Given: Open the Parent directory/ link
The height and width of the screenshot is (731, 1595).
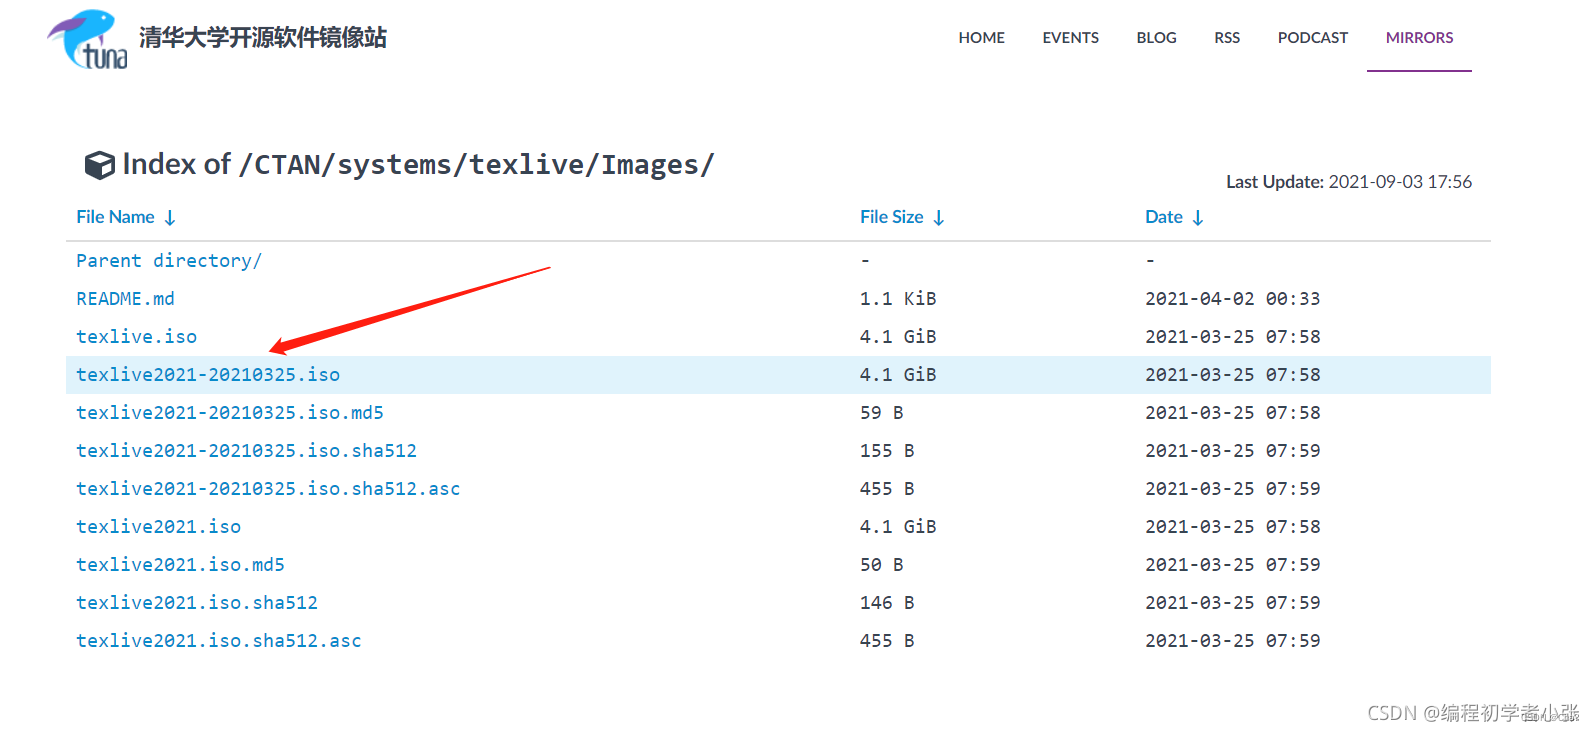Looking at the screenshot, I should (169, 261).
